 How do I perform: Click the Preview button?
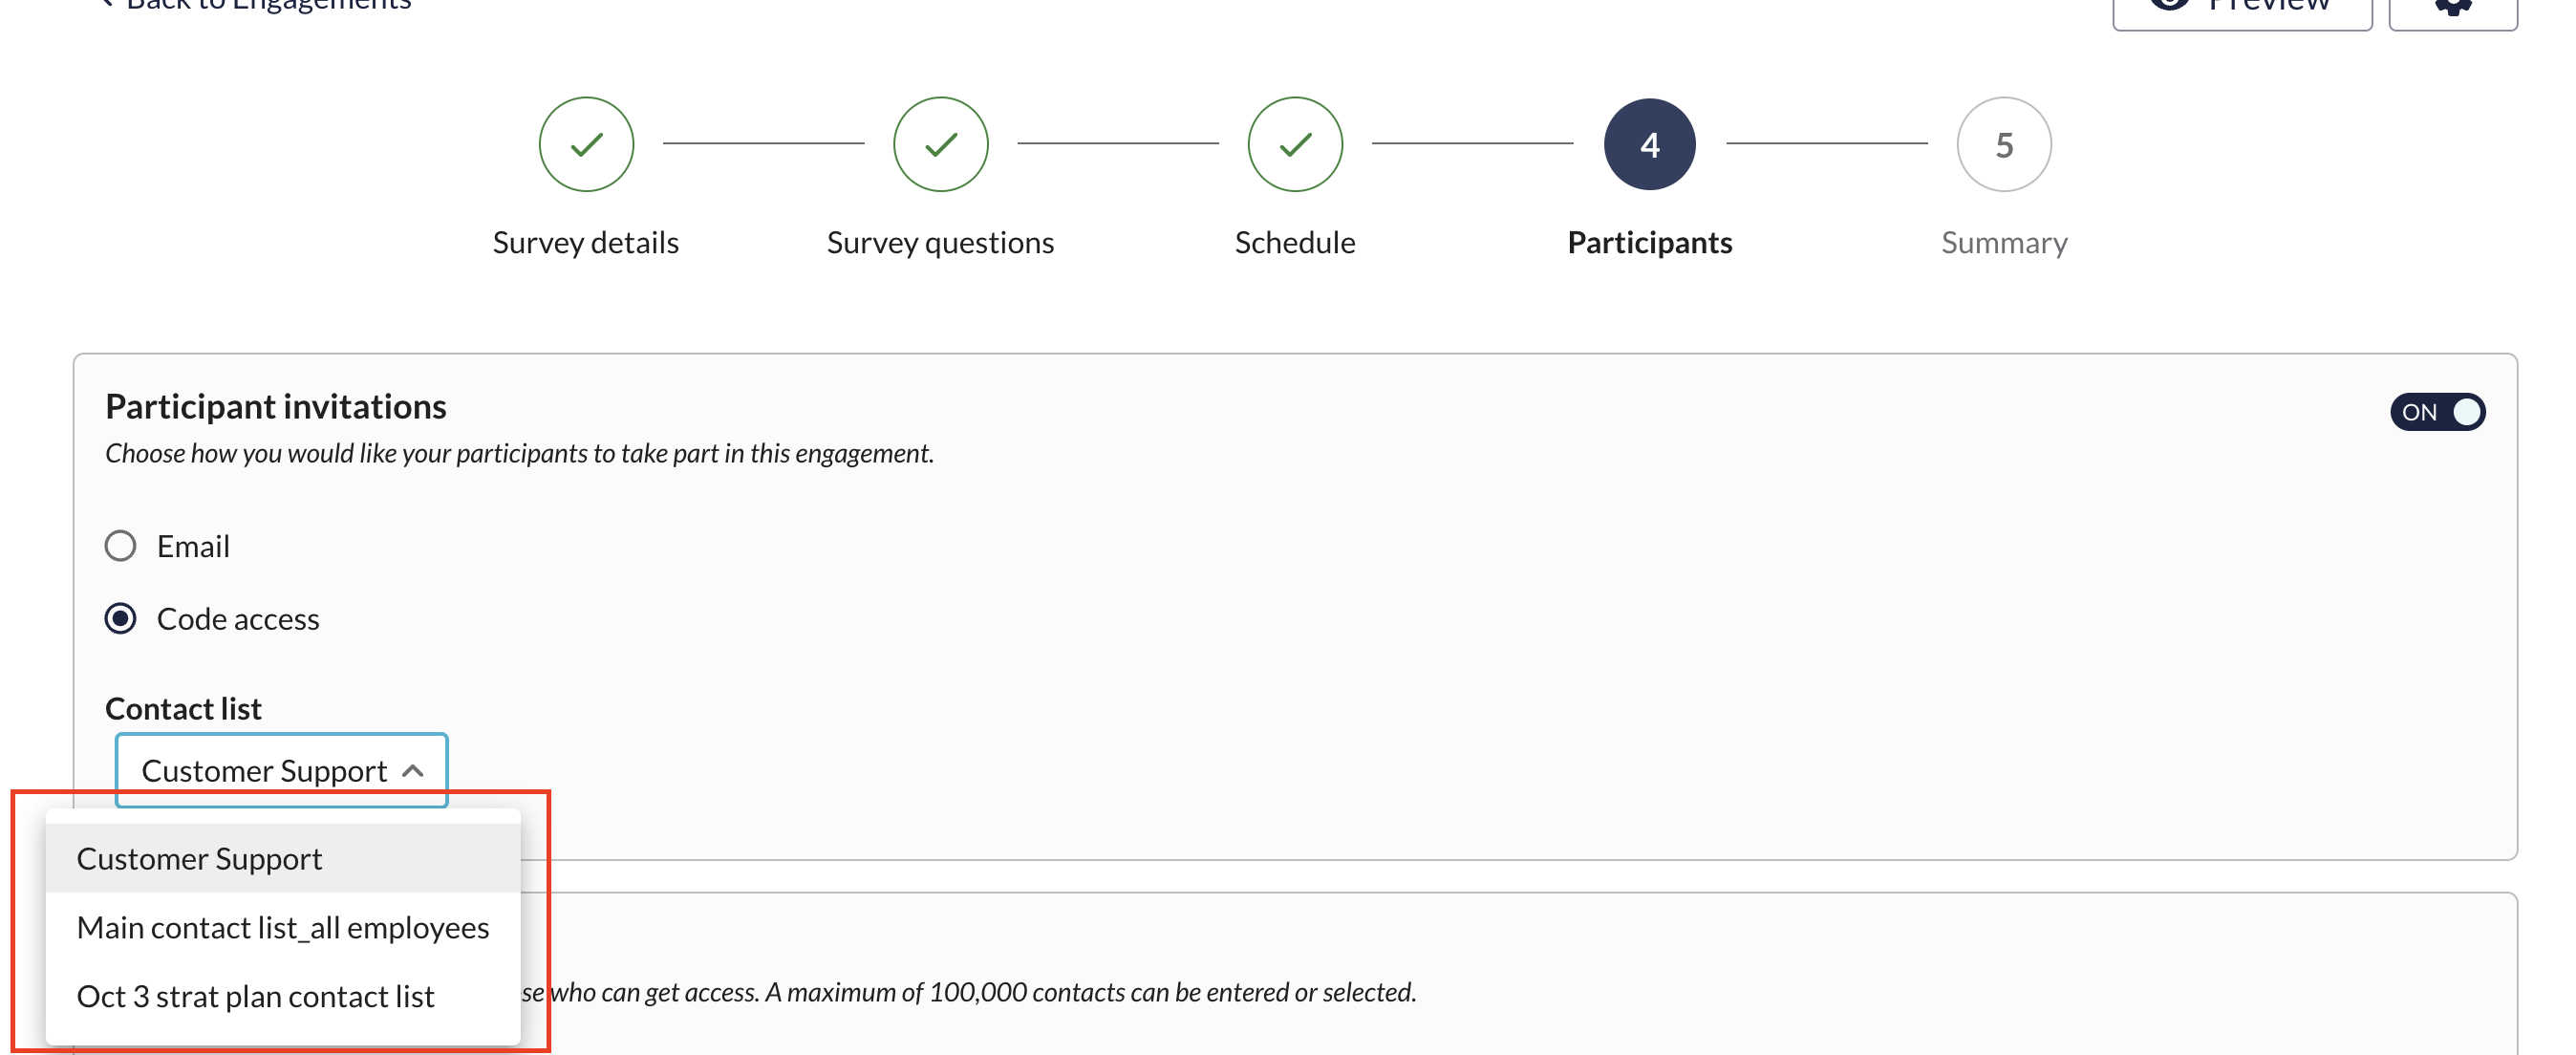coord(2241,8)
